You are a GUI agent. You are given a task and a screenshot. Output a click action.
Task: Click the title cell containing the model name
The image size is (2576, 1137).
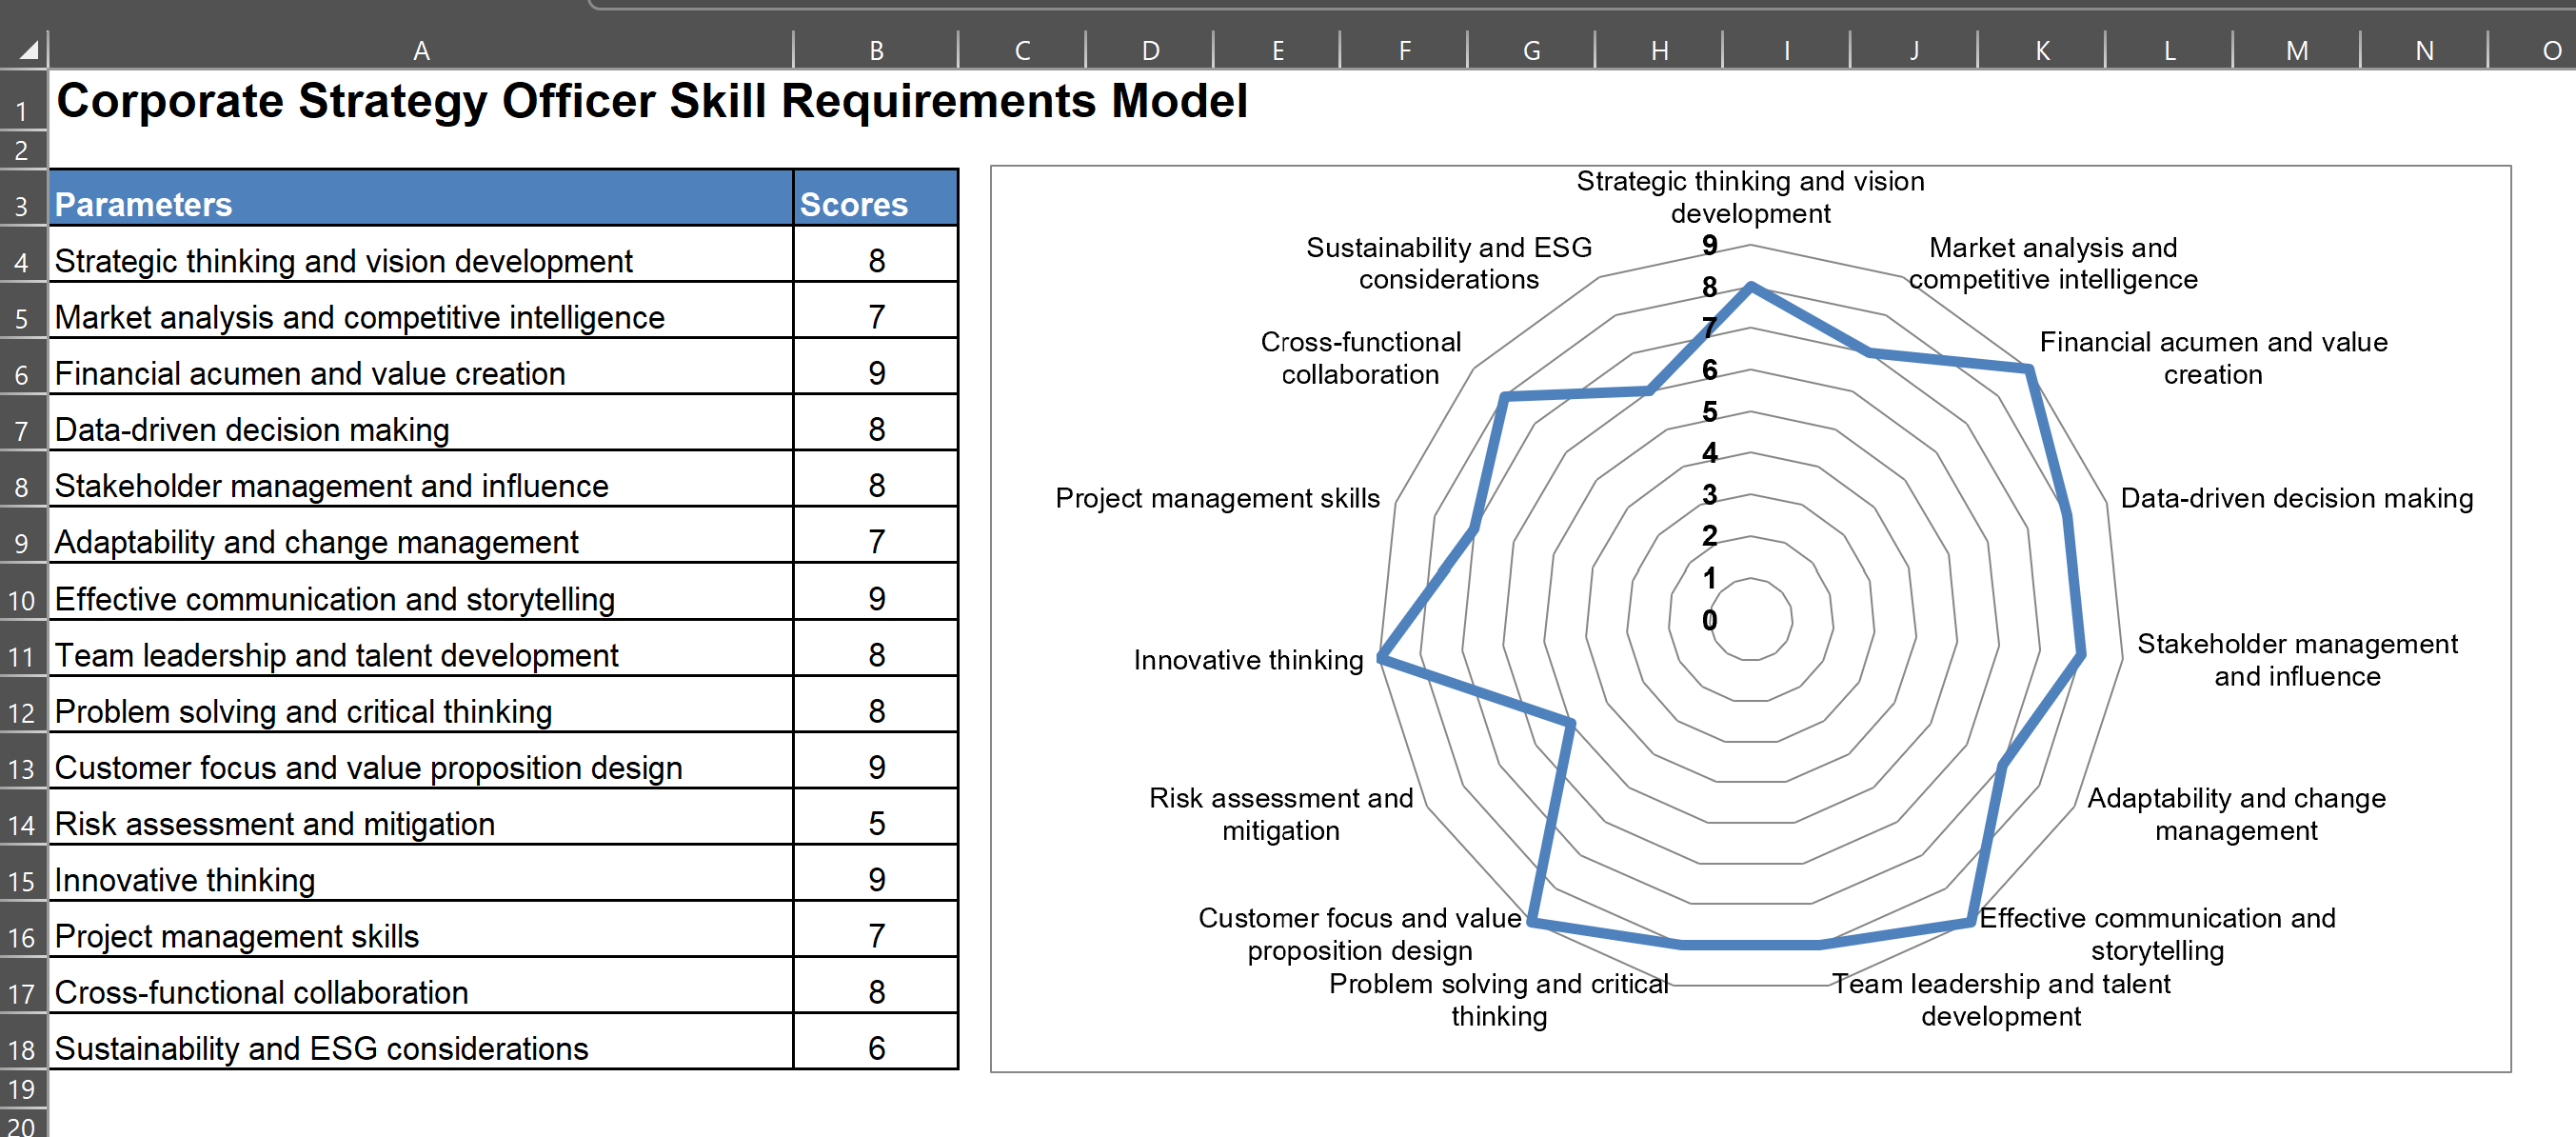(x=420, y=100)
